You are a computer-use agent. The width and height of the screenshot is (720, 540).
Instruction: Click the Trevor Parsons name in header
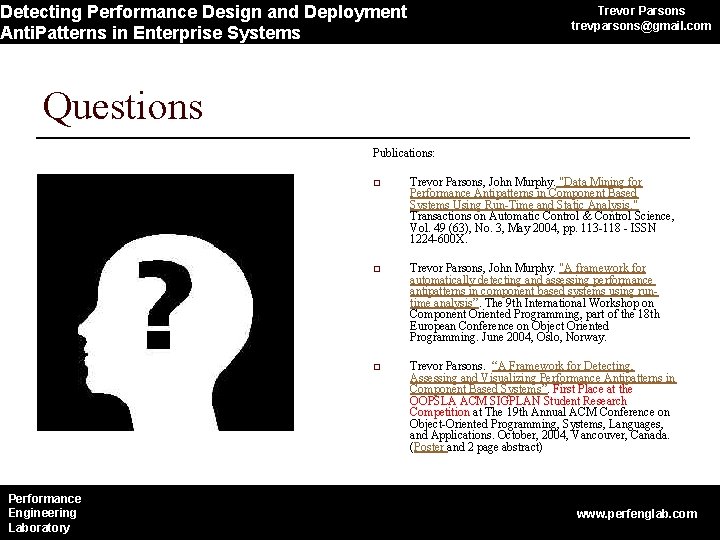pyautogui.click(x=641, y=11)
